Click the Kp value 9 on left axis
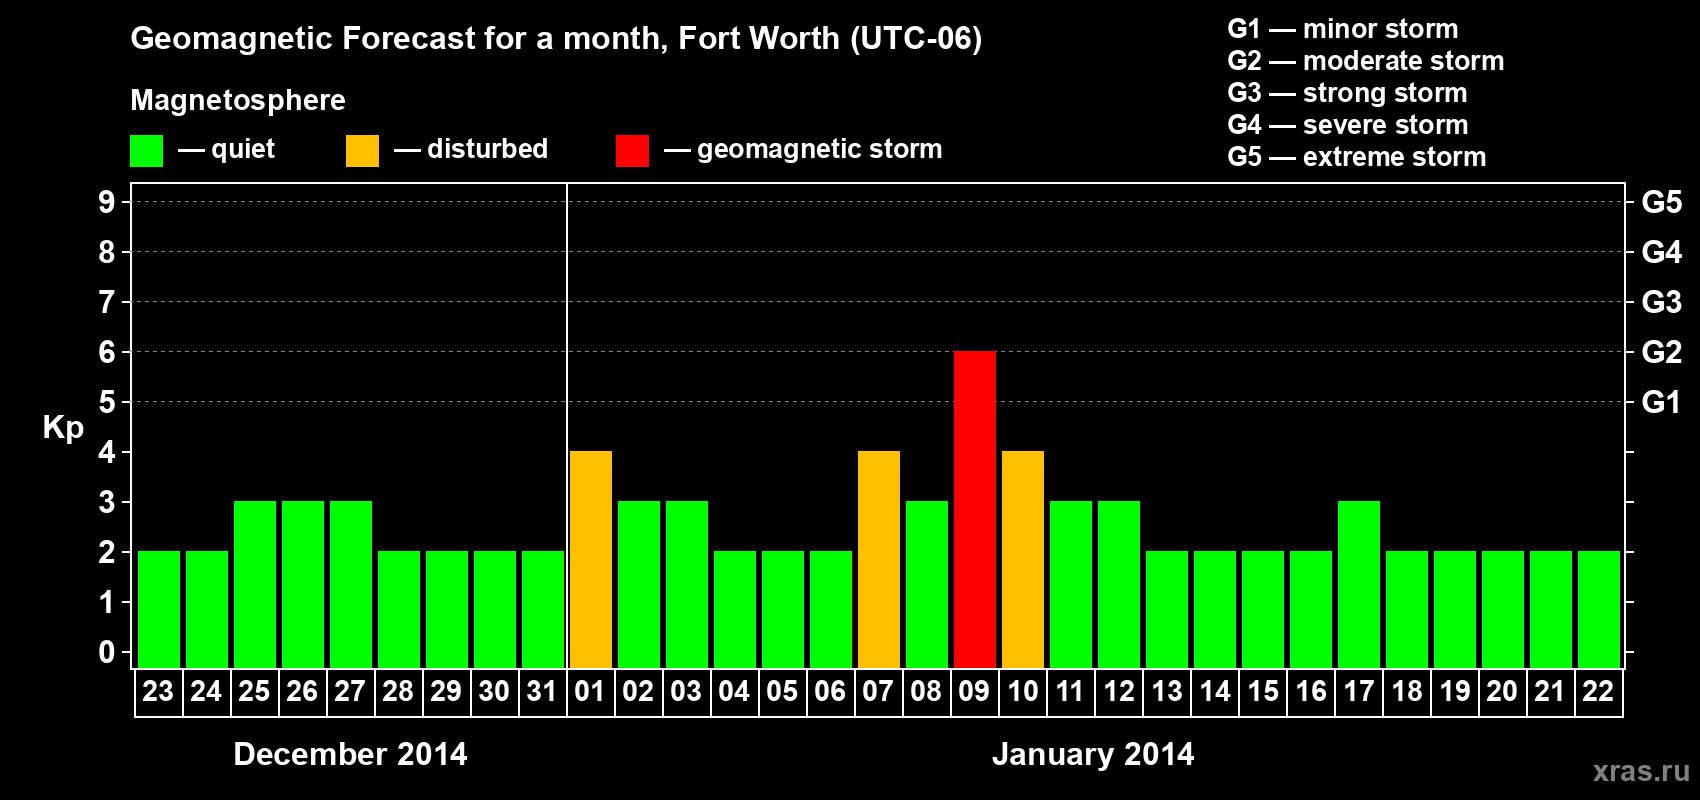Viewport: 1700px width, 800px height. pos(107,202)
